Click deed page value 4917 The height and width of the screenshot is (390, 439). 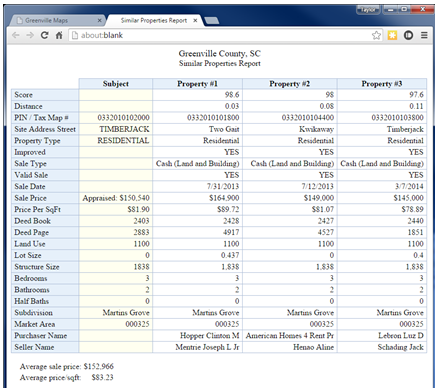click(231, 232)
